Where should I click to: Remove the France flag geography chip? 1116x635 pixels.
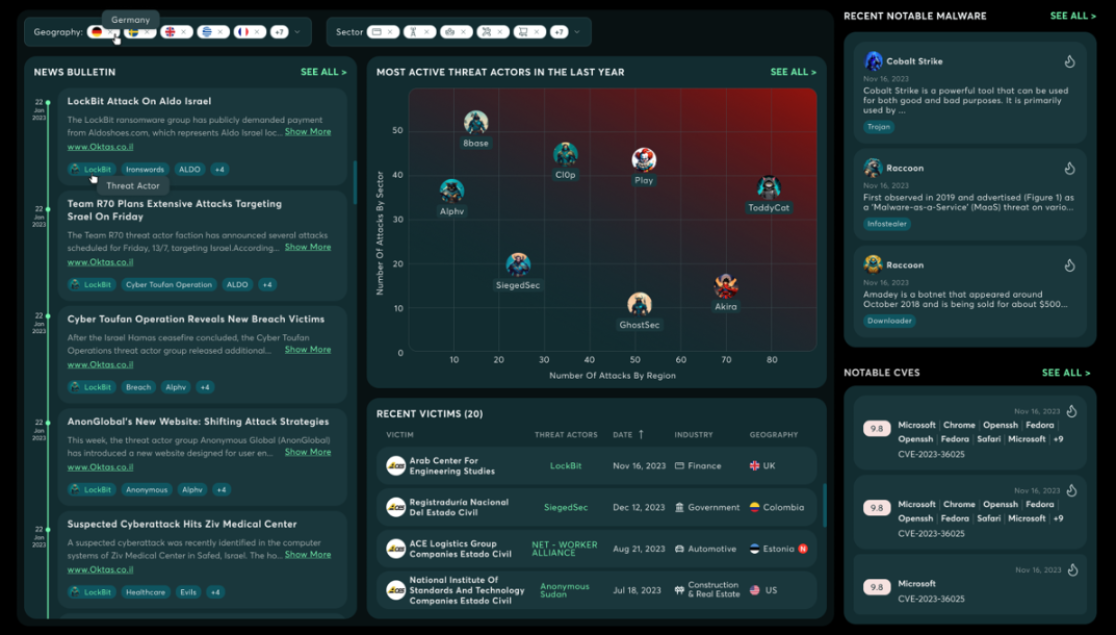[x=256, y=32]
